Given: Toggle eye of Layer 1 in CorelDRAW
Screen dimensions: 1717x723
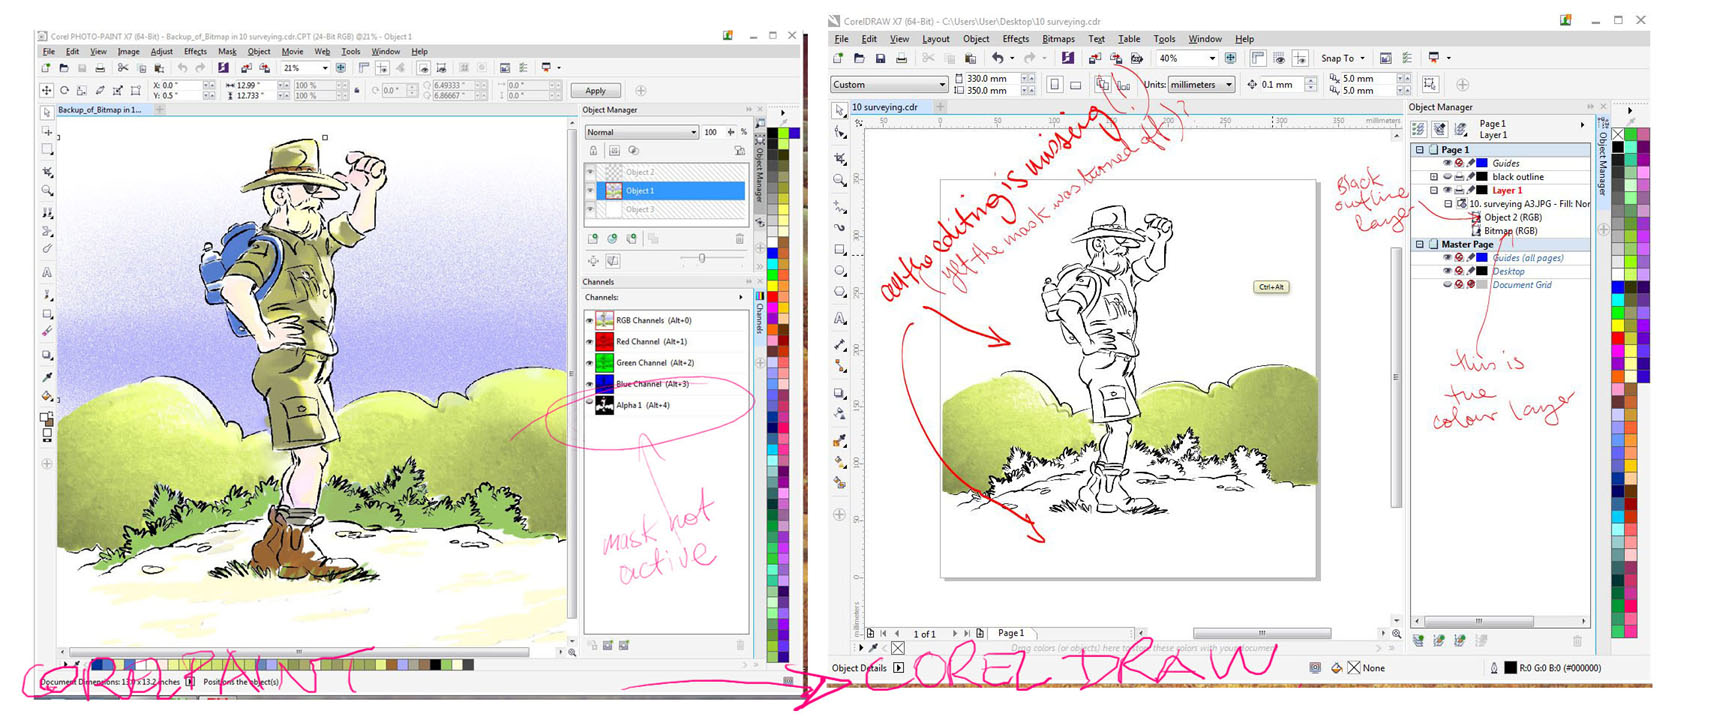Looking at the screenshot, I should coord(1447,190).
